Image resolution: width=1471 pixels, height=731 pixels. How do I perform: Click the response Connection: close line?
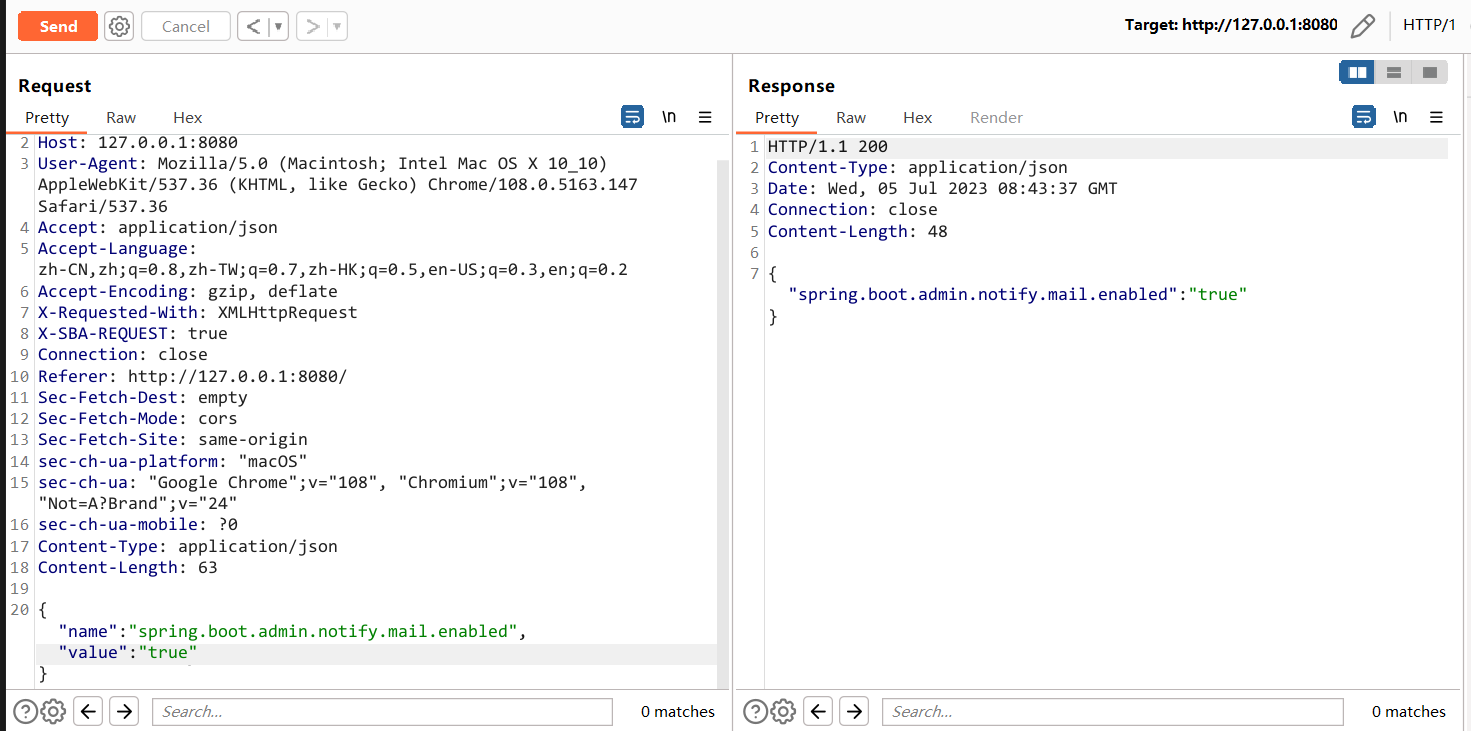point(853,210)
